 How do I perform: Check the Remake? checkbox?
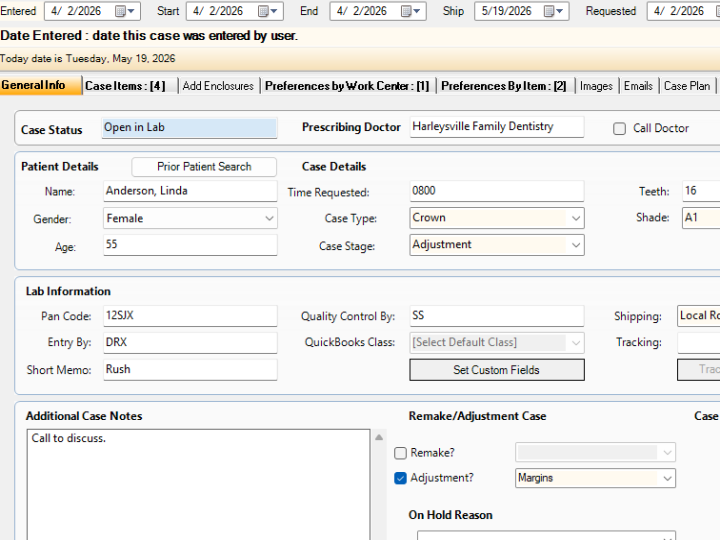point(400,453)
